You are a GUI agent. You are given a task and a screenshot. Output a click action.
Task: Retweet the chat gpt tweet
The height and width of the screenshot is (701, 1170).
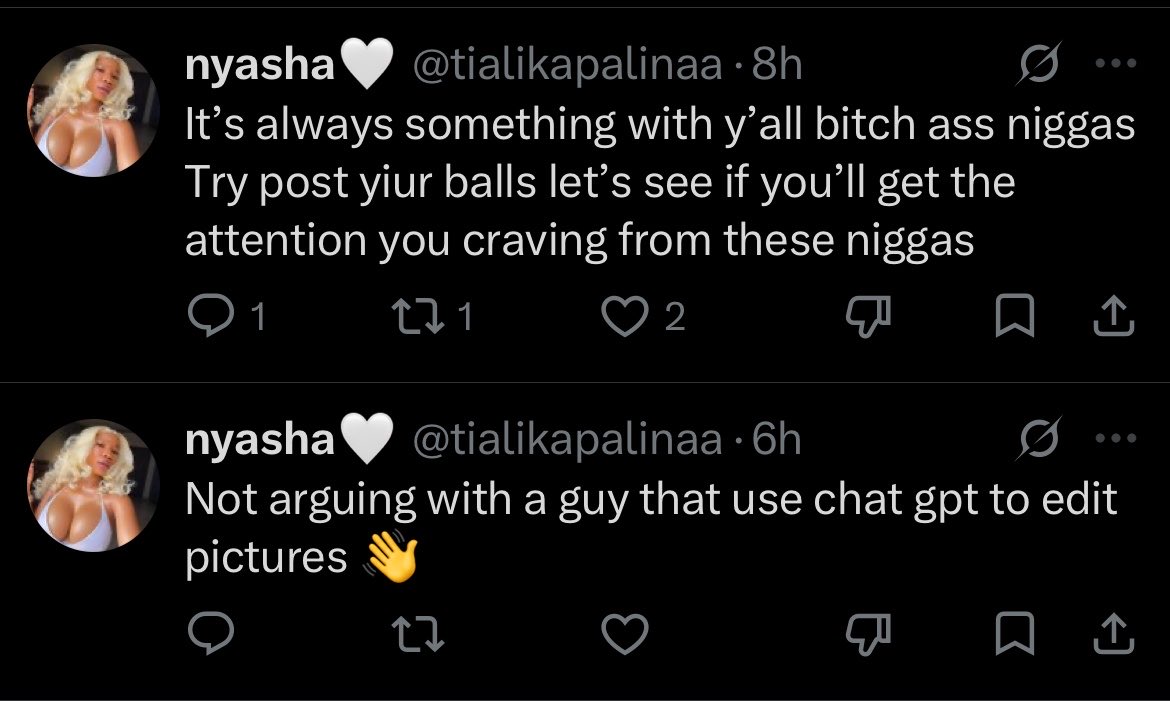pyautogui.click(x=418, y=633)
